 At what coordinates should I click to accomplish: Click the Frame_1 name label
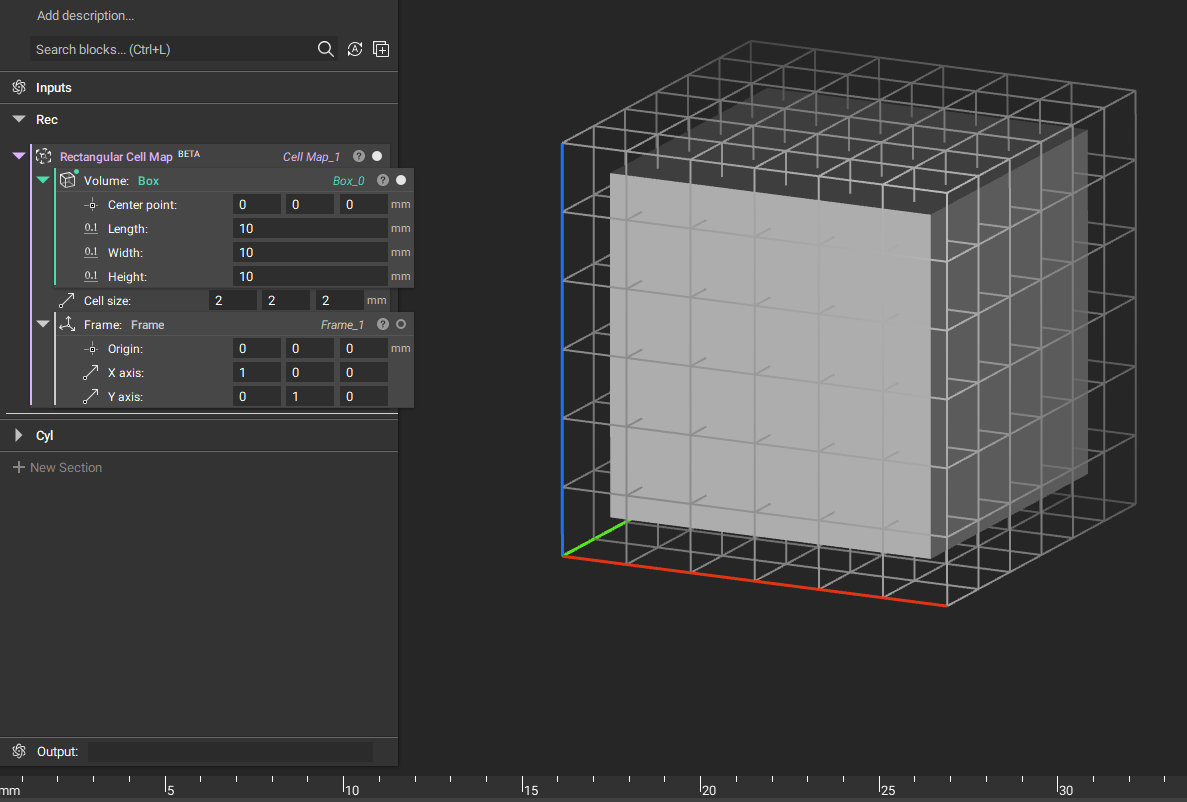click(x=342, y=325)
